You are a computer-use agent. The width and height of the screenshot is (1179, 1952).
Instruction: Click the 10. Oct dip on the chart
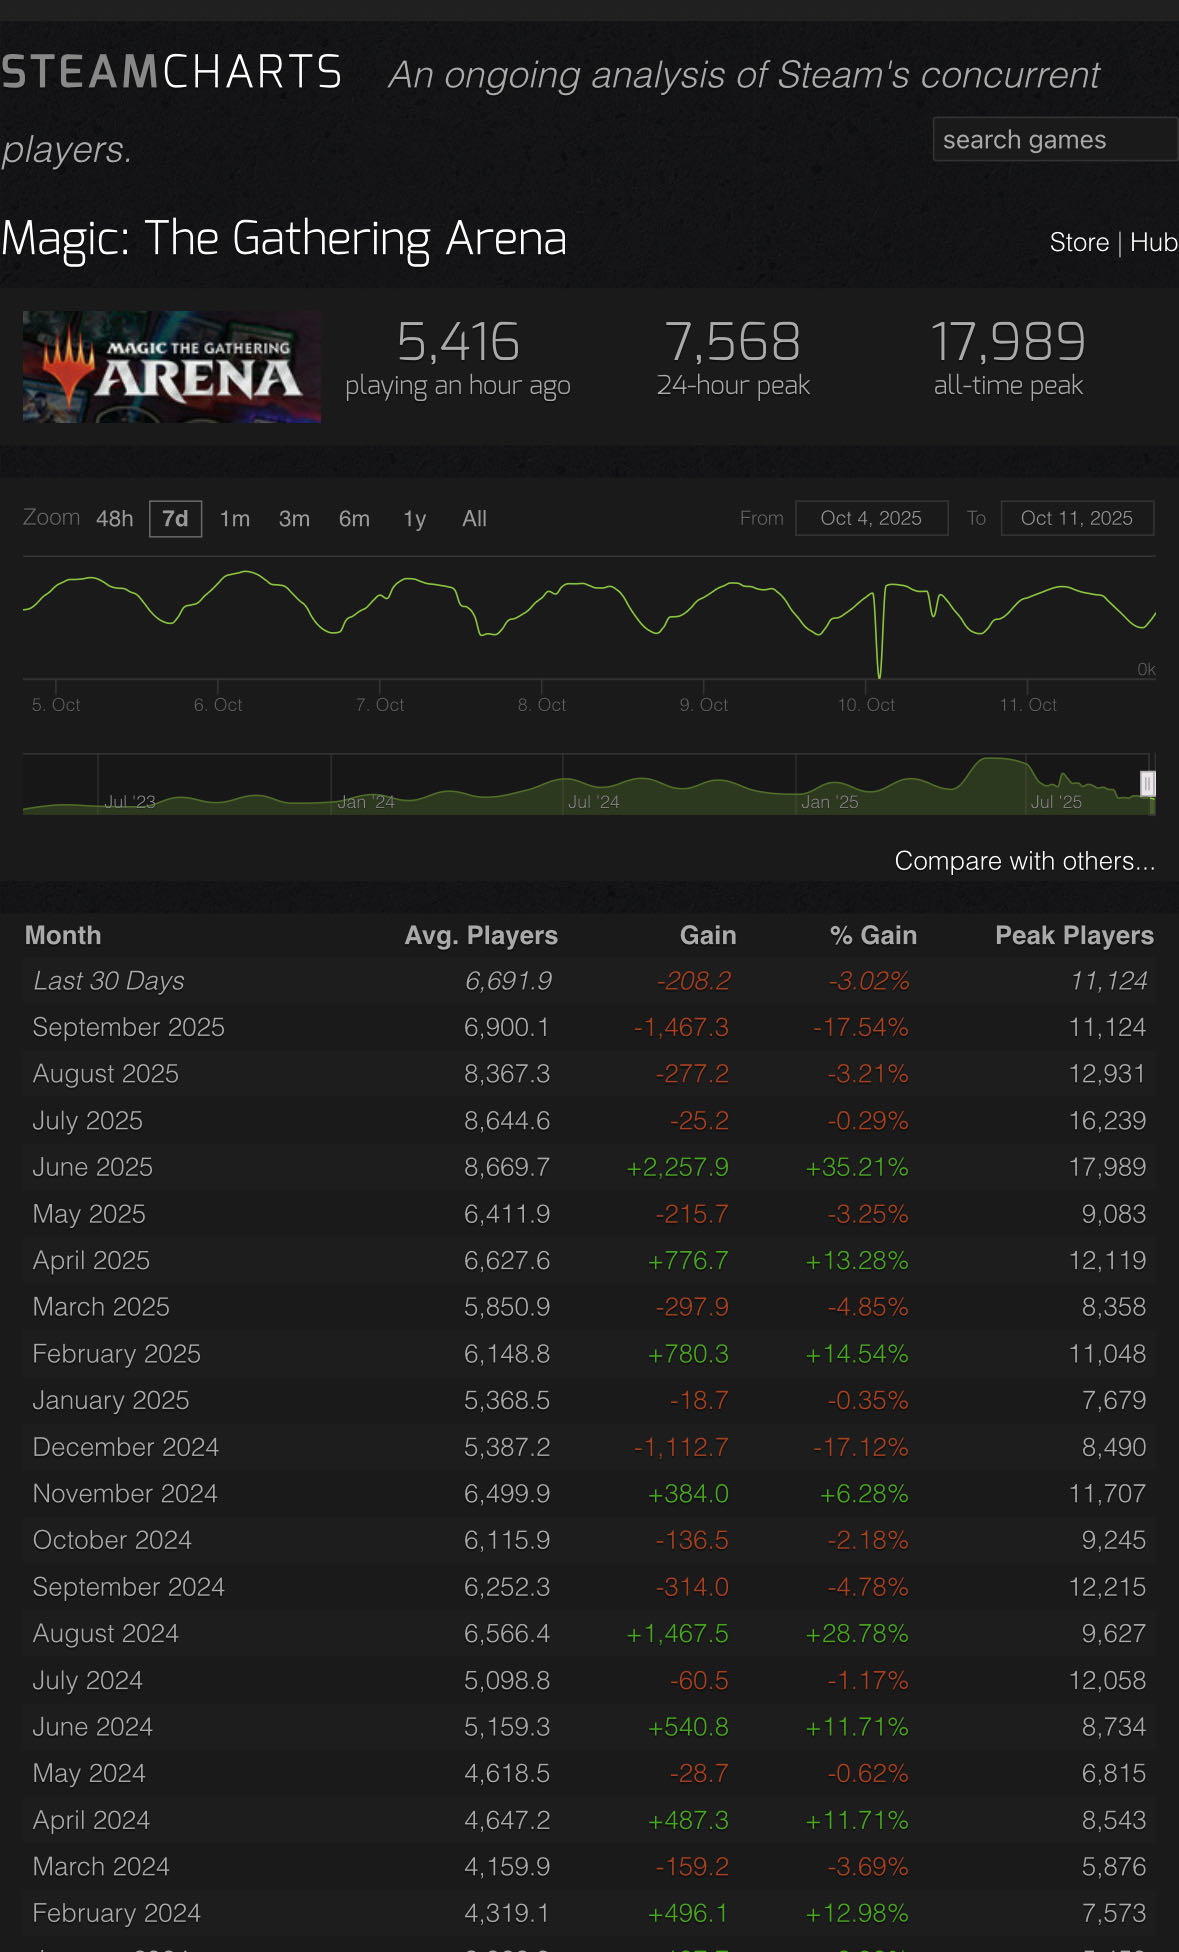point(879,672)
